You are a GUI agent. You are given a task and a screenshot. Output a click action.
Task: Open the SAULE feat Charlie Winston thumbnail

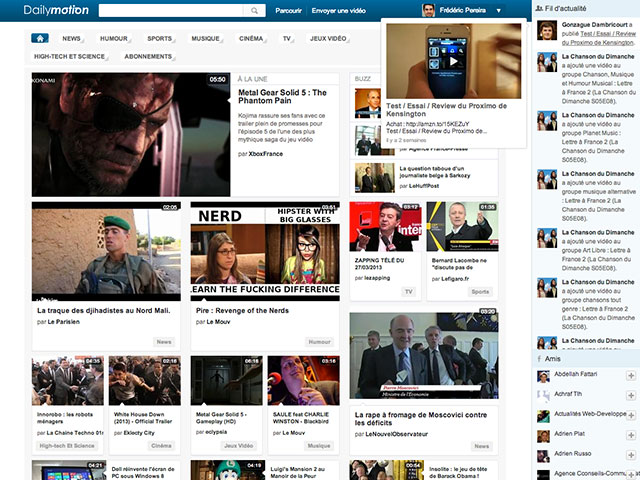pyautogui.click(x=304, y=381)
